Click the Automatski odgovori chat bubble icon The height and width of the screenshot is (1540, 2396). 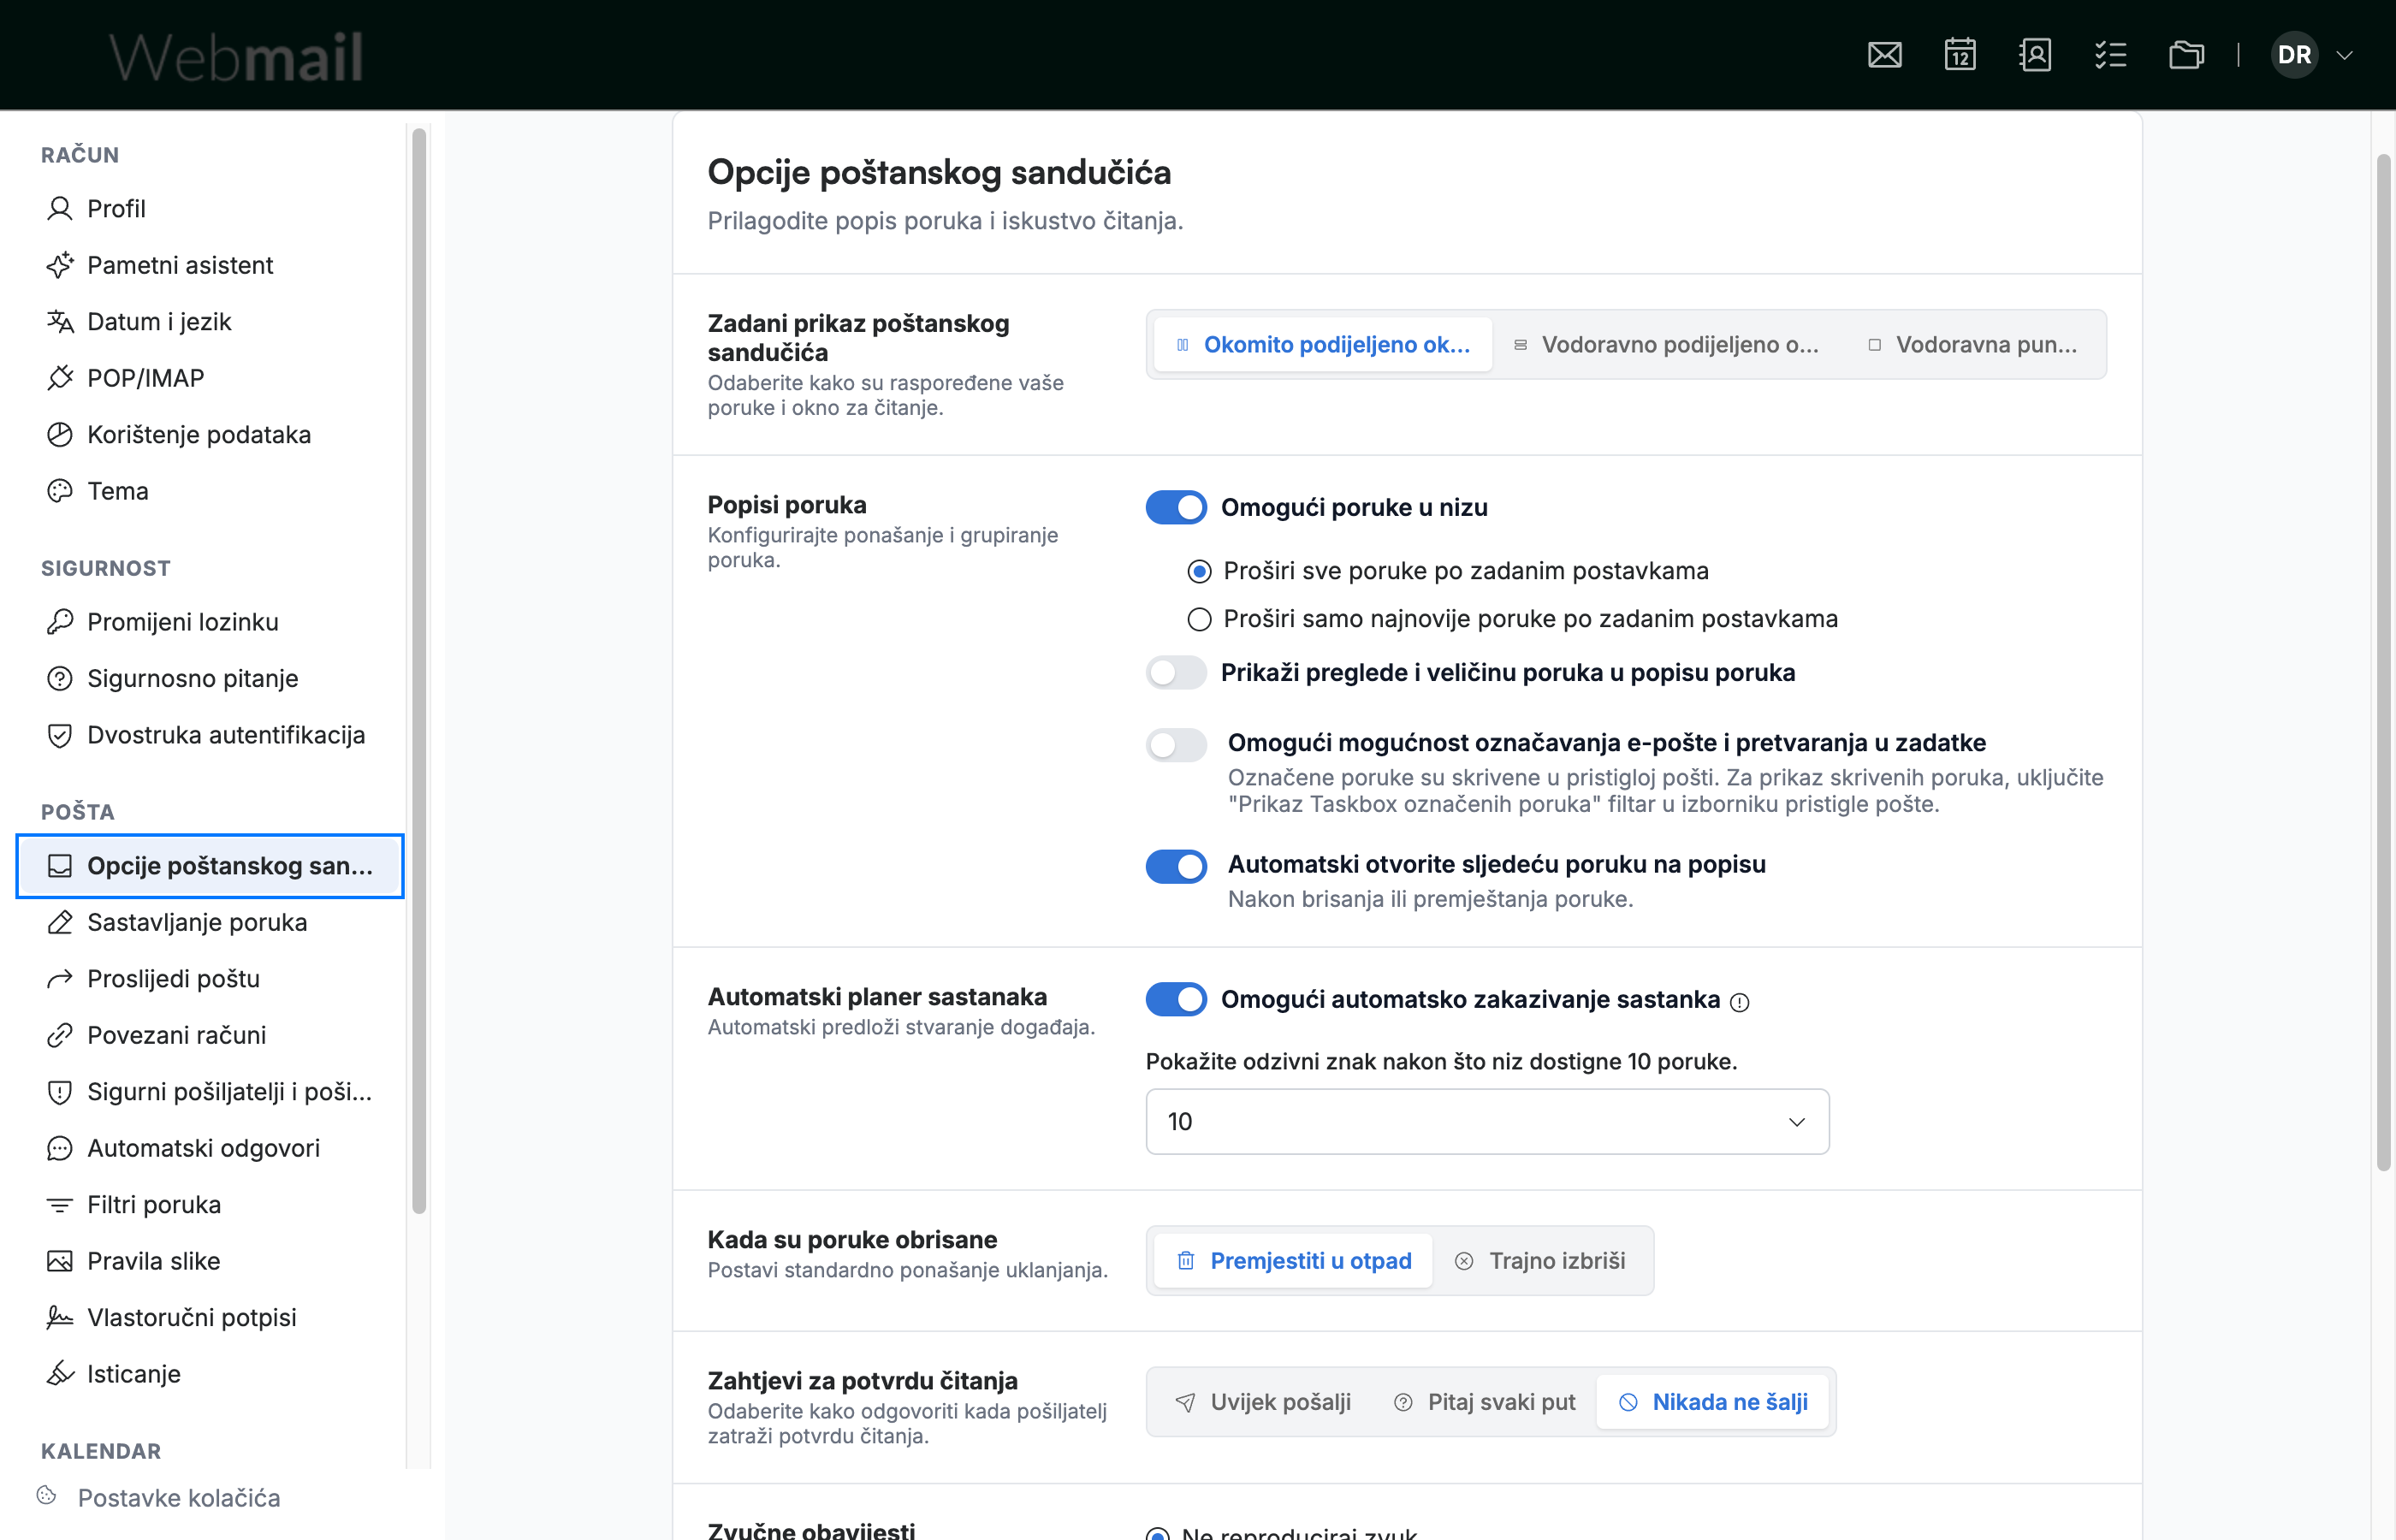pyautogui.click(x=60, y=1148)
